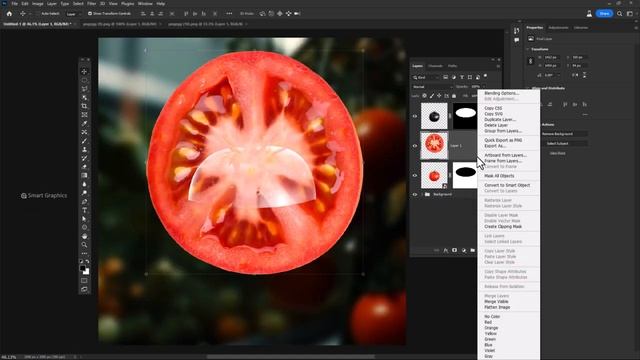Switch to the Channels tab

(x=435, y=66)
